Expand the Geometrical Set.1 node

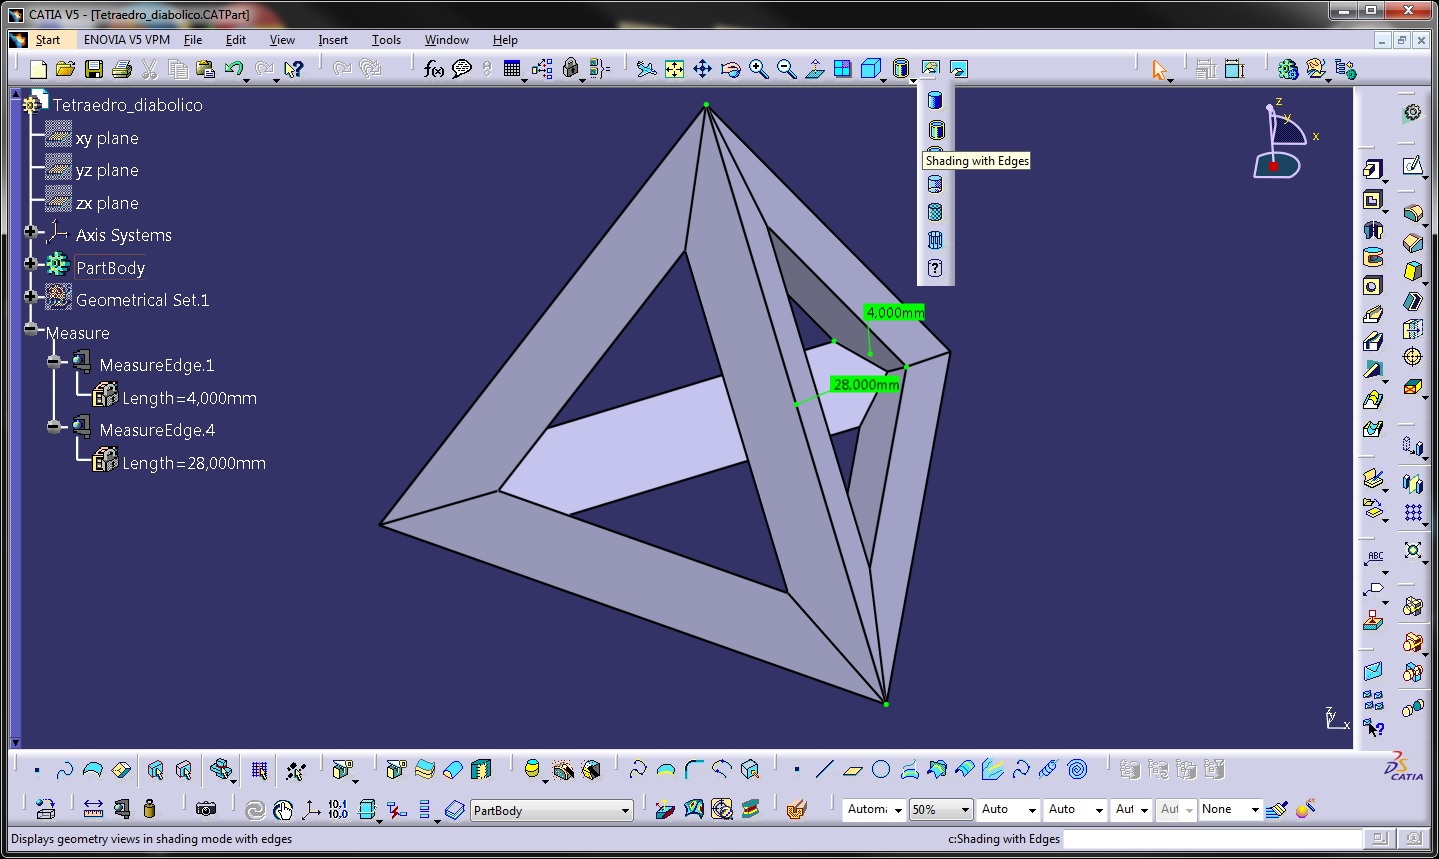31,297
